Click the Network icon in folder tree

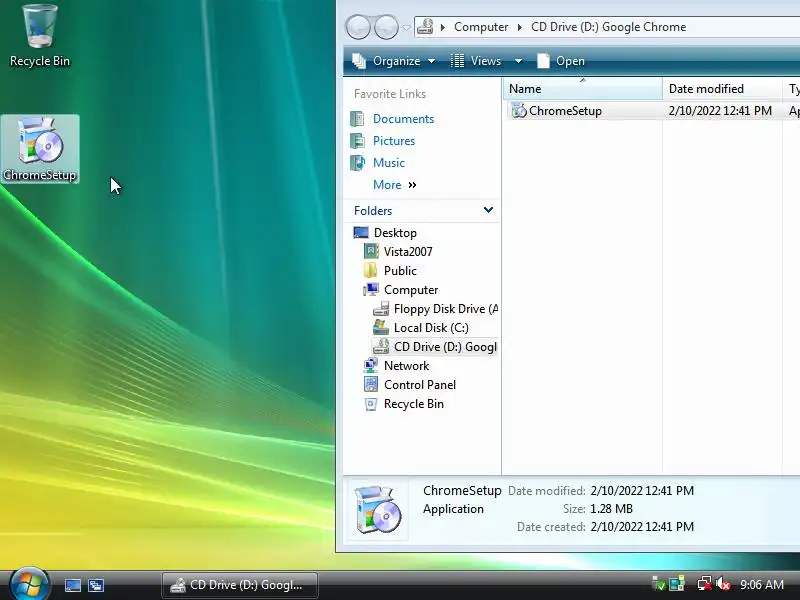coord(371,365)
